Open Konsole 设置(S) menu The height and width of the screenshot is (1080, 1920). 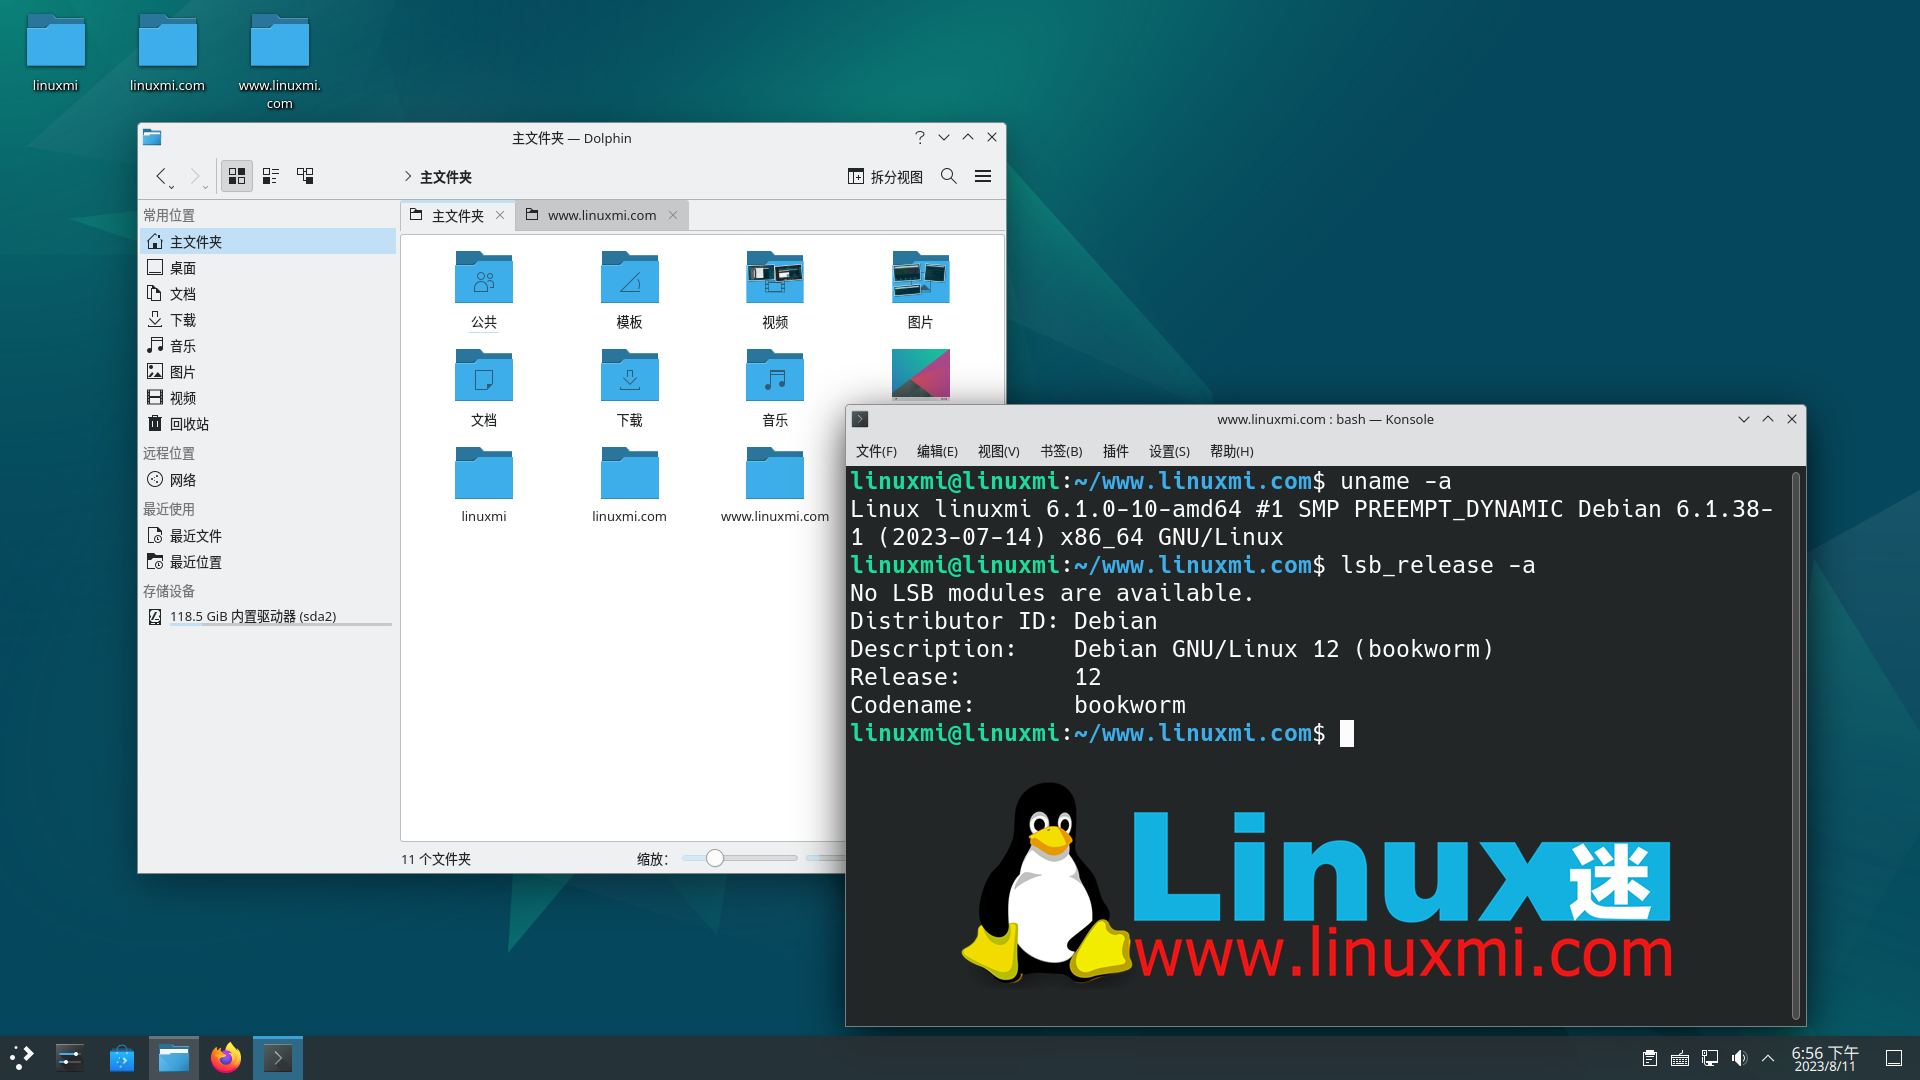tap(1169, 451)
